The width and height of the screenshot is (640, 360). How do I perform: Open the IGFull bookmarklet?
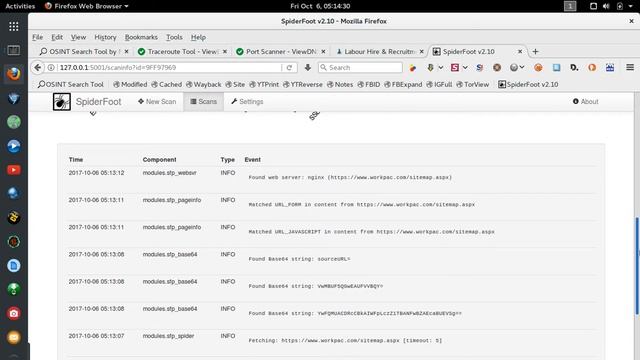tap(439, 84)
